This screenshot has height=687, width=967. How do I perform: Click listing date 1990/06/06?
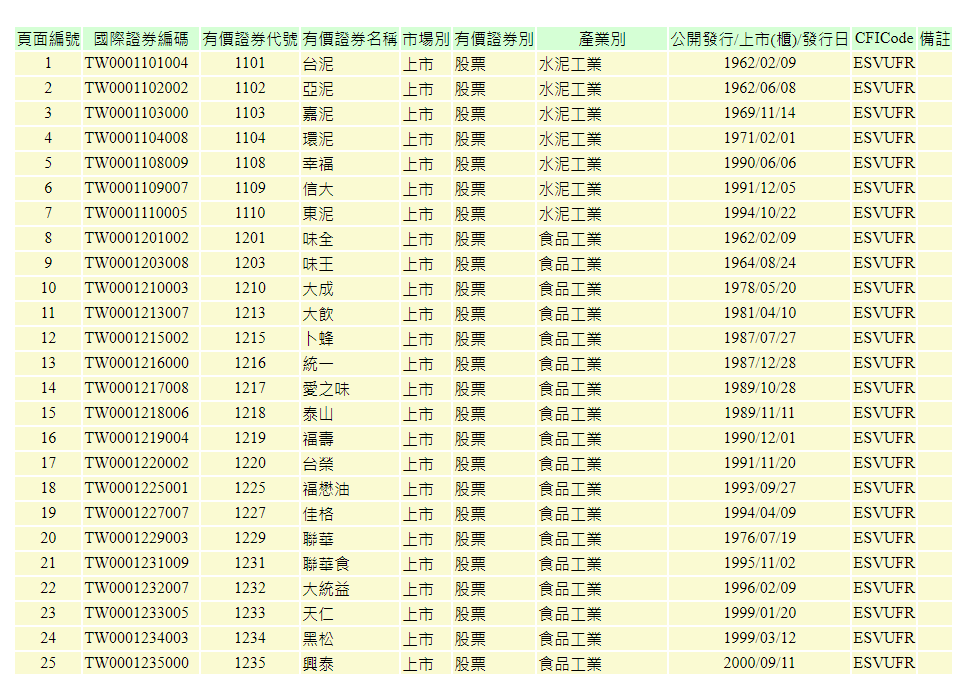coord(759,163)
